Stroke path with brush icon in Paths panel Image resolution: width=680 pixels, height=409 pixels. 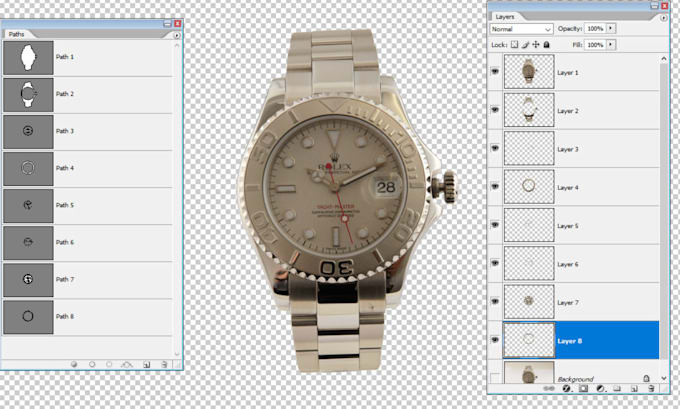click(92, 364)
